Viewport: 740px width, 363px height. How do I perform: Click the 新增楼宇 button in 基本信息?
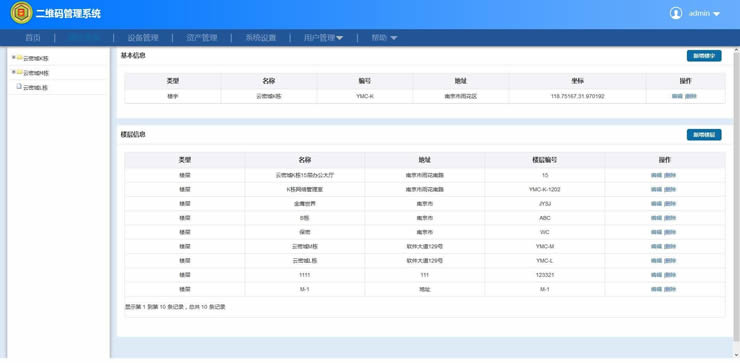704,56
